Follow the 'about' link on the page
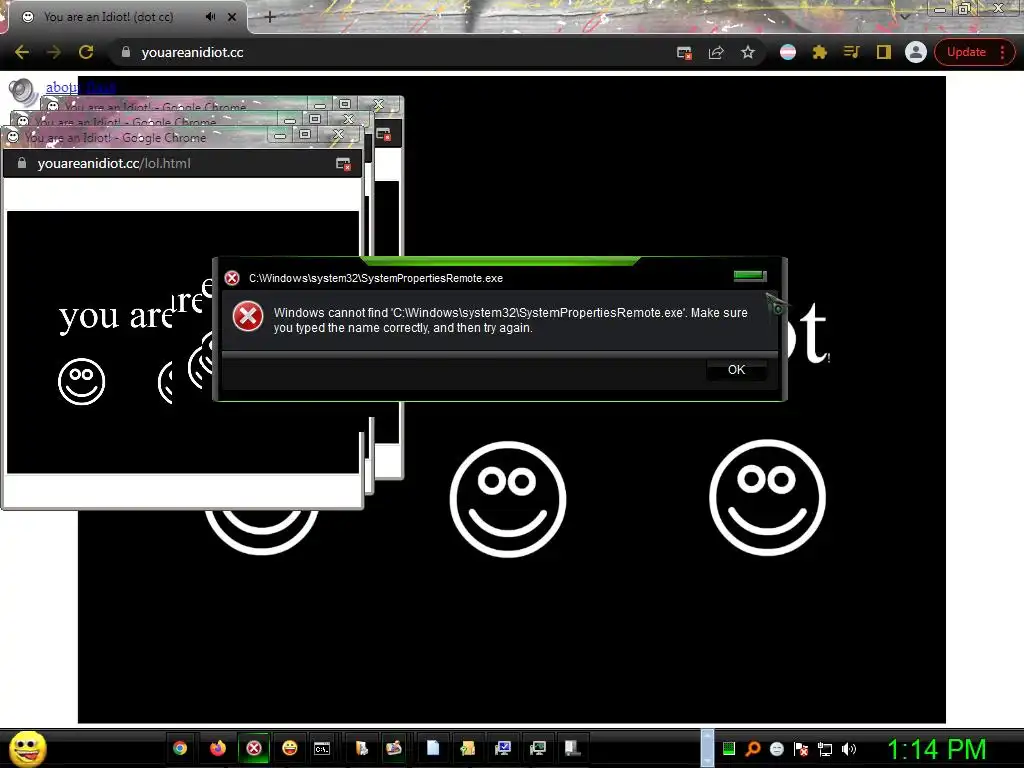Viewport: 1024px width, 768px height. (x=62, y=87)
